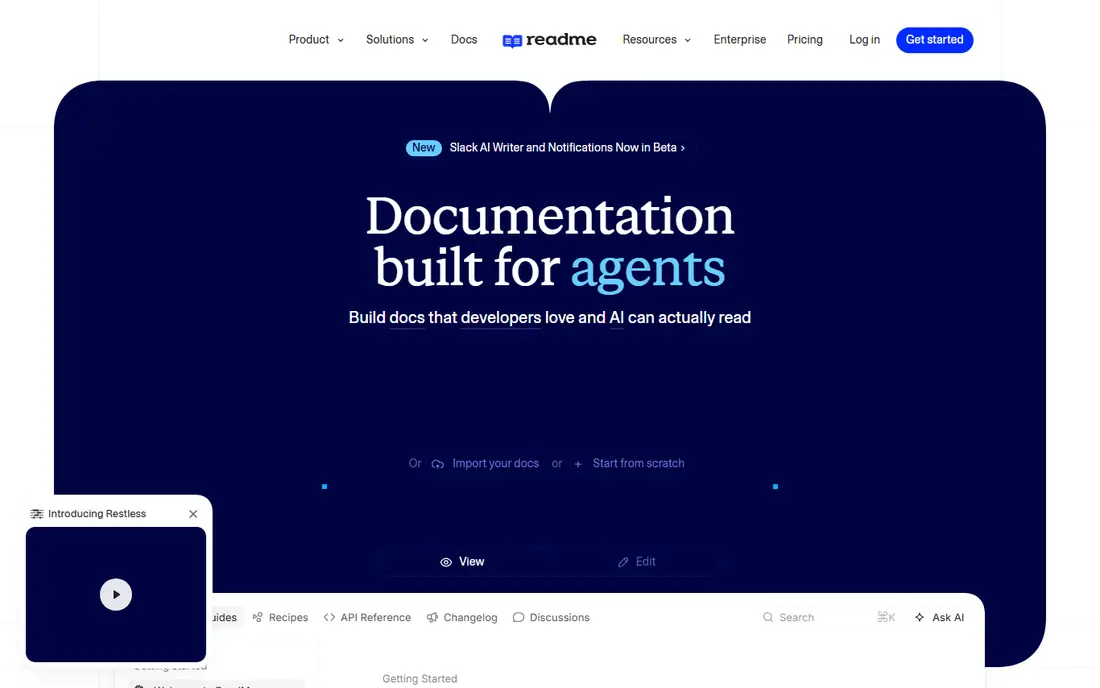Click the Get started button
The width and height of the screenshot is (1100, 688).
(934, 40)
